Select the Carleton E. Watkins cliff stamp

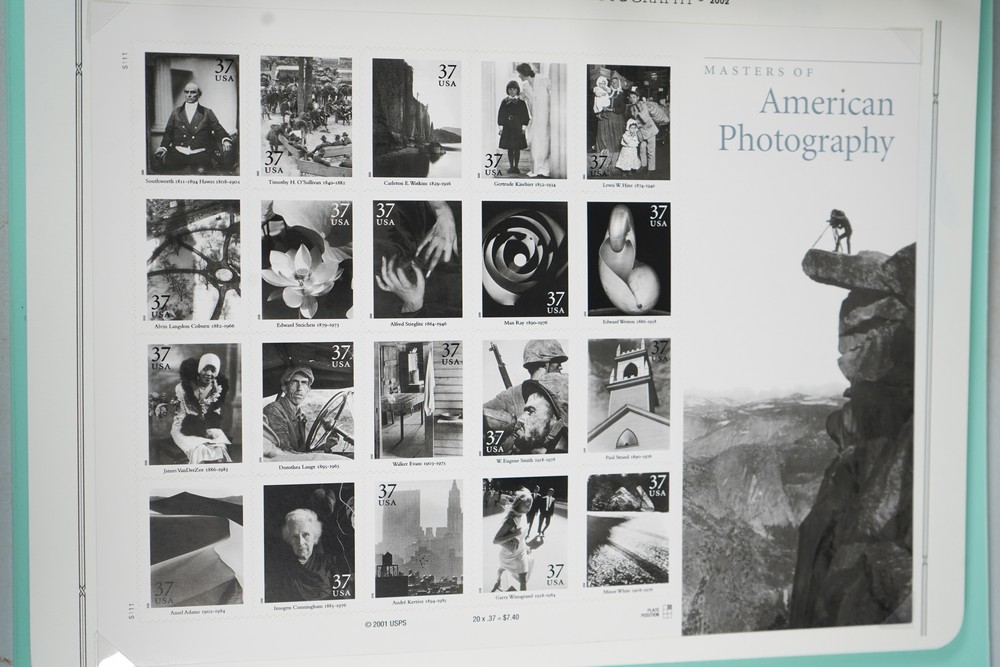click(417, 118)
